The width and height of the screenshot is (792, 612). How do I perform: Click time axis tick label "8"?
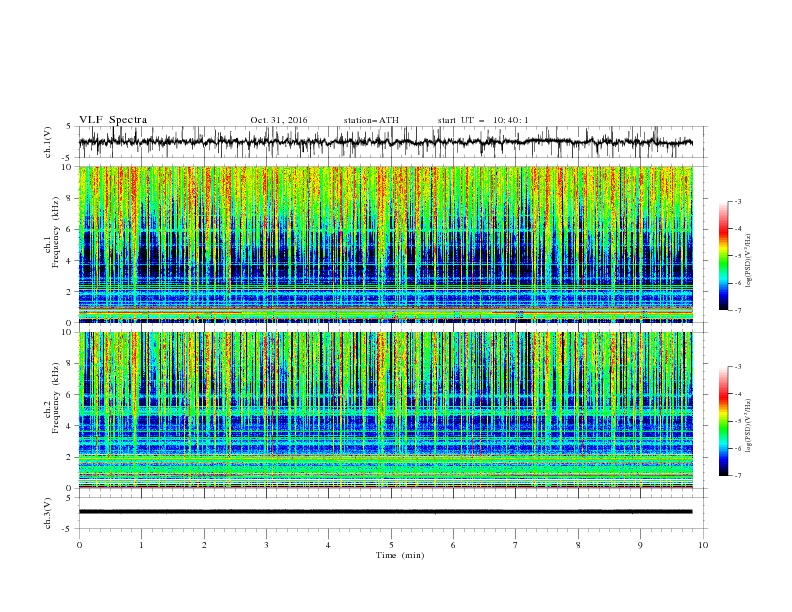click(578, 545)
